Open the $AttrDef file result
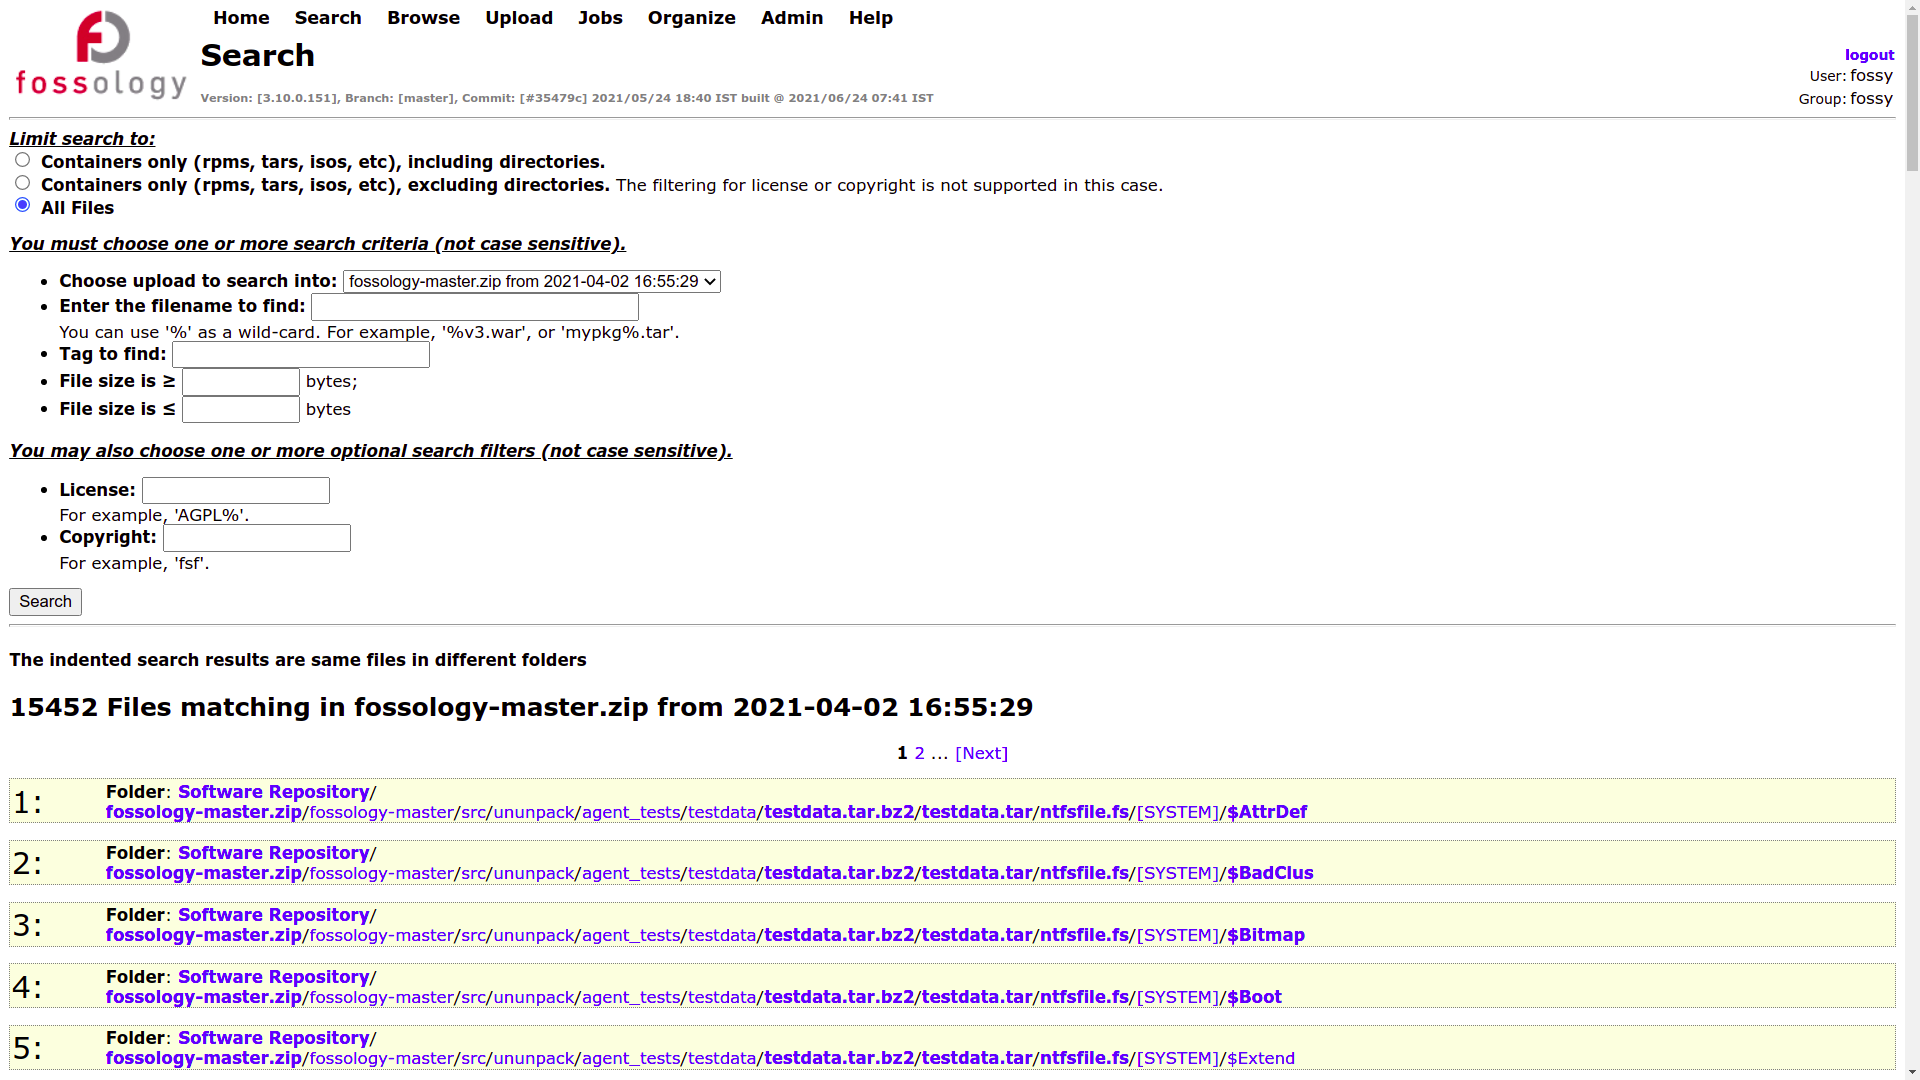Viewport: 1920px width, 1080px height. [1266, 811]
